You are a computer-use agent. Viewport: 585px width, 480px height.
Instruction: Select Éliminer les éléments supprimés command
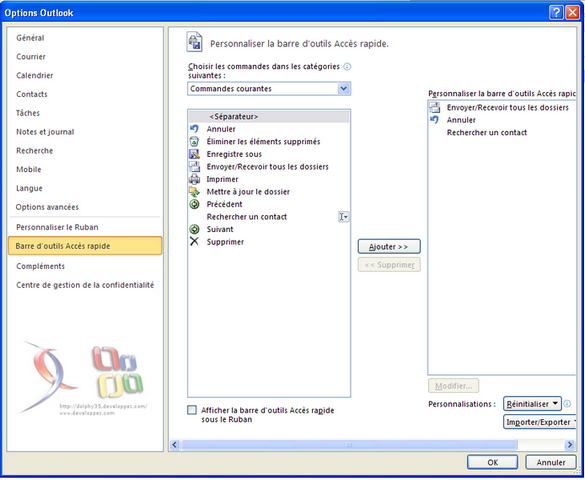269,141
